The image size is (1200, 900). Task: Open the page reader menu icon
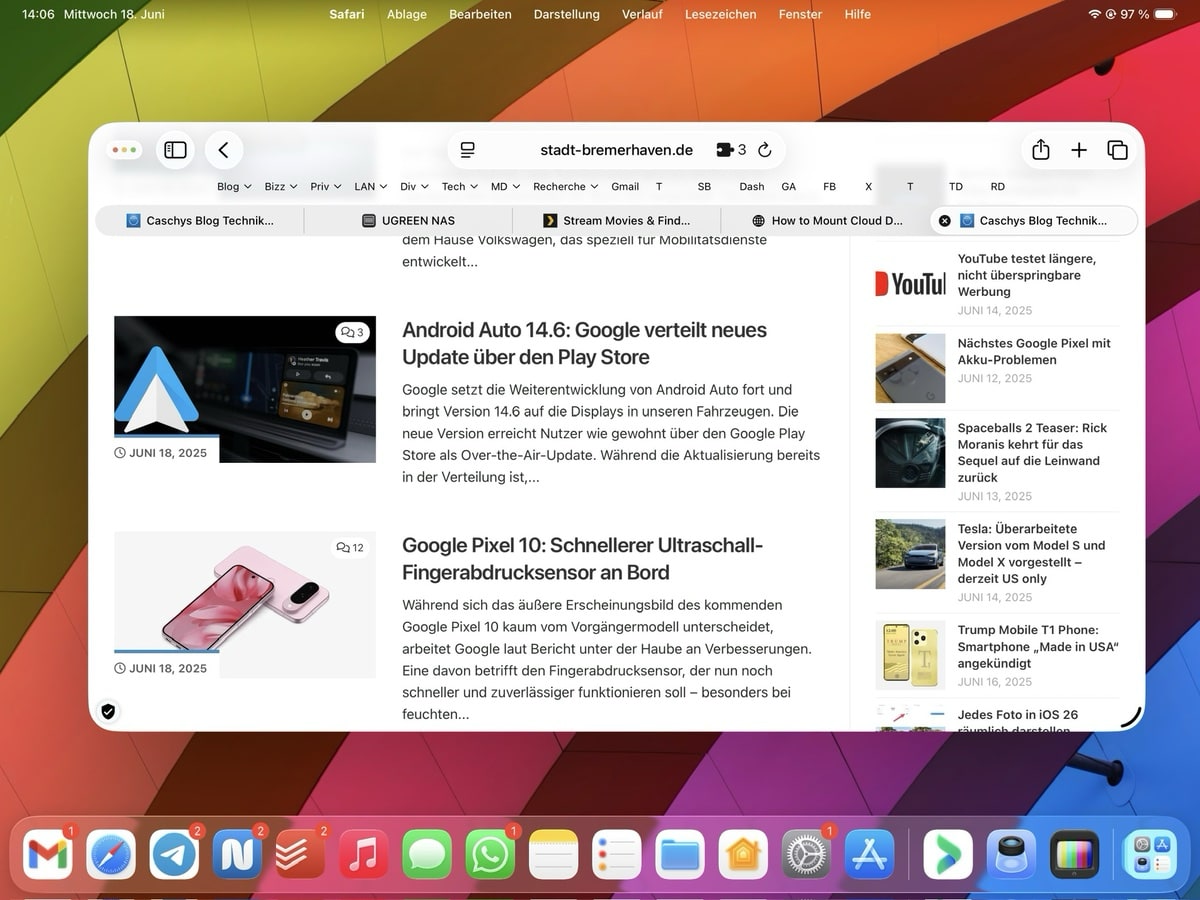point(467,150)
